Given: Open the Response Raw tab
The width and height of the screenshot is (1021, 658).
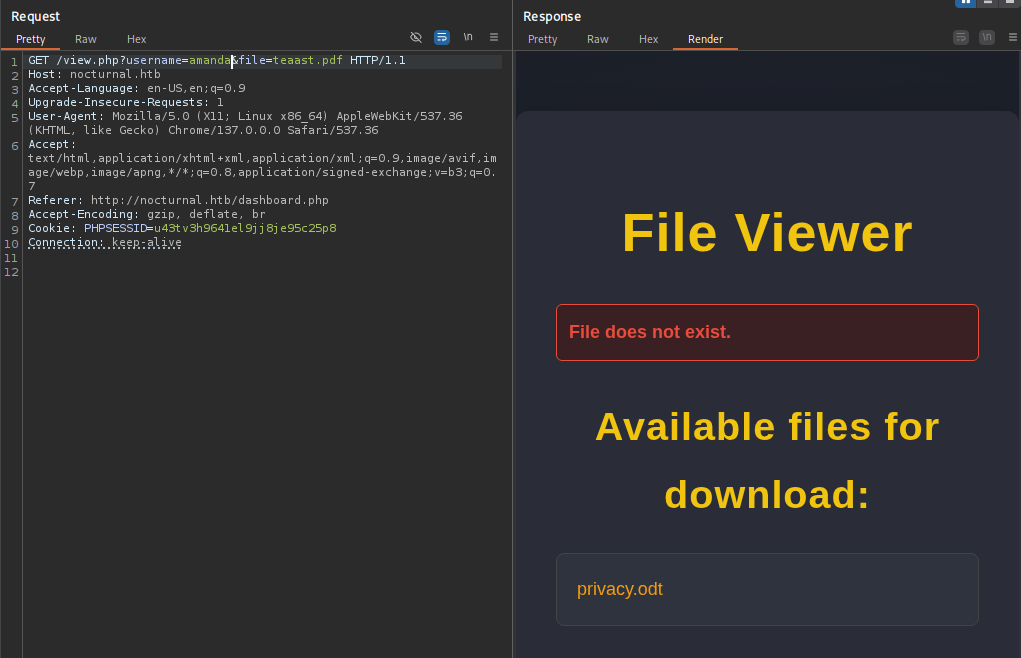Looking at the screenshot, I should click(x=597, y=39).
